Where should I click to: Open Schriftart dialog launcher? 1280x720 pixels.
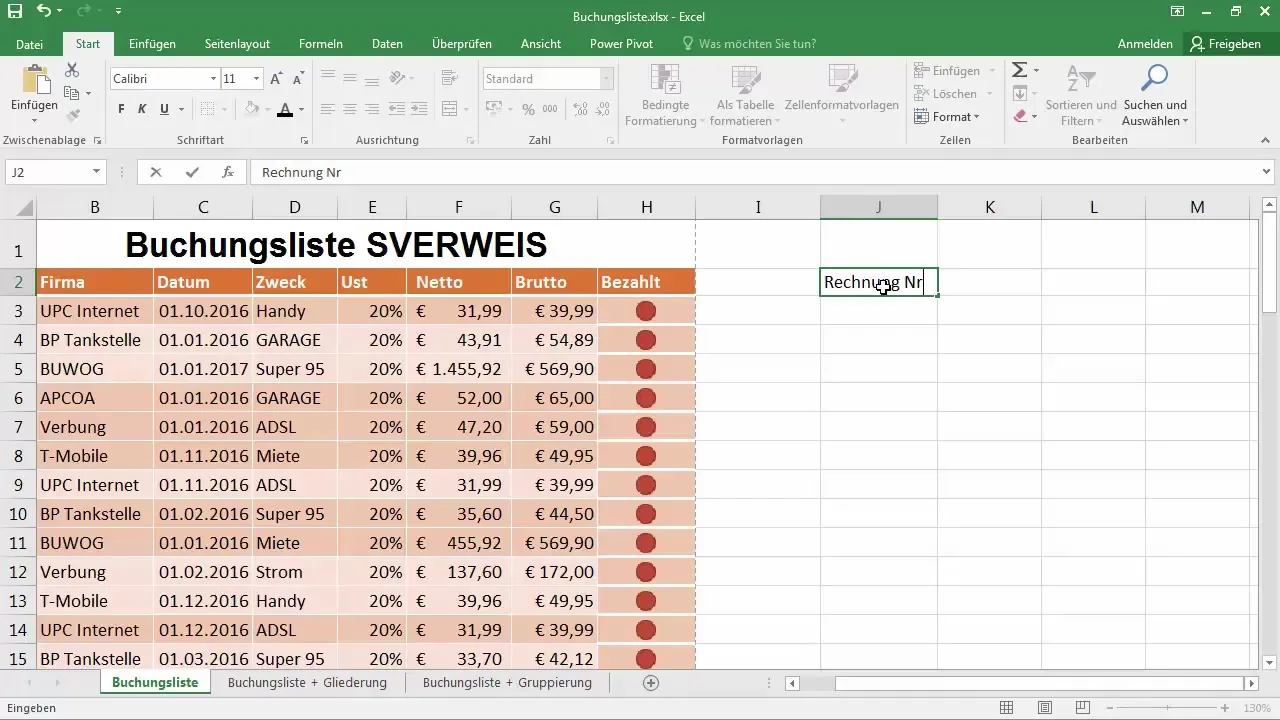pyautogui.click(x=304, y=141)
